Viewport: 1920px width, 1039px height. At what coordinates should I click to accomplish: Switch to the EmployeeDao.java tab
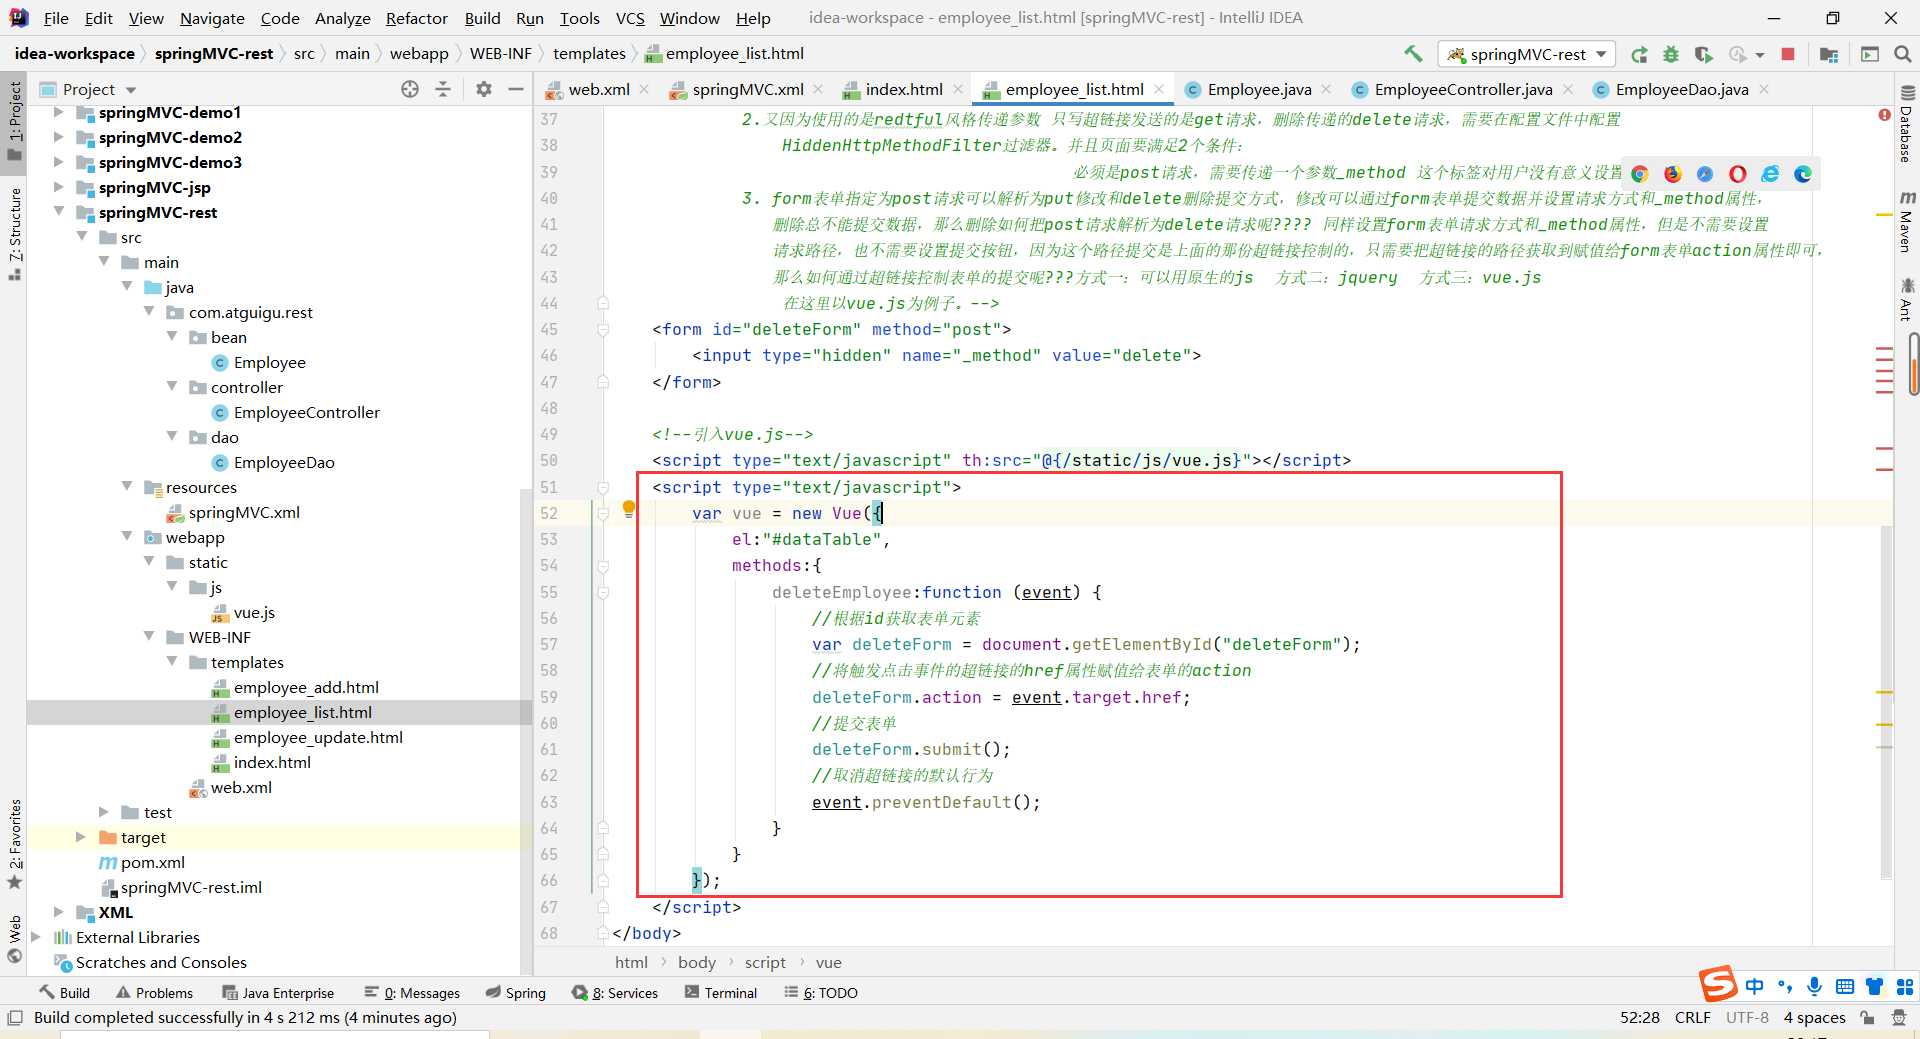1682,89
